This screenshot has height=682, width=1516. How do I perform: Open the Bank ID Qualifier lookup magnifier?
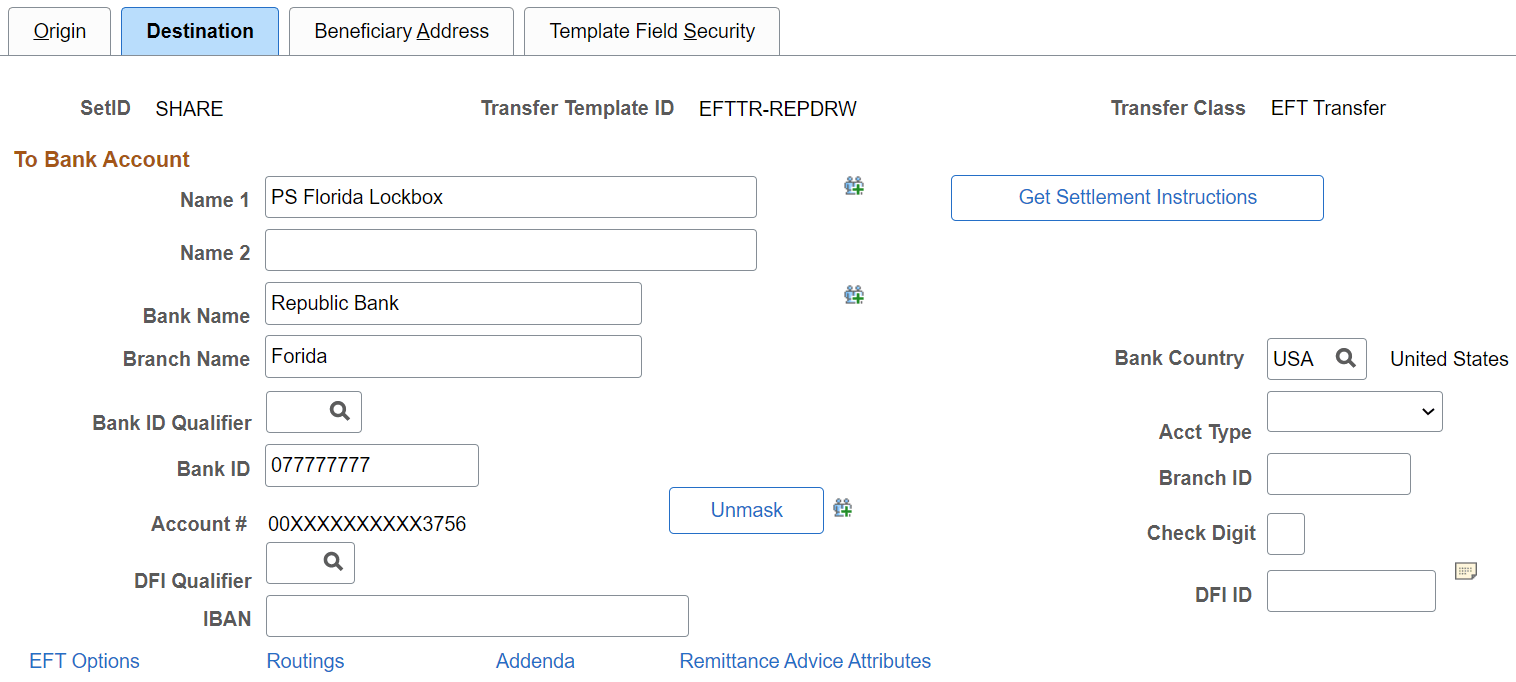coord(341,411)
